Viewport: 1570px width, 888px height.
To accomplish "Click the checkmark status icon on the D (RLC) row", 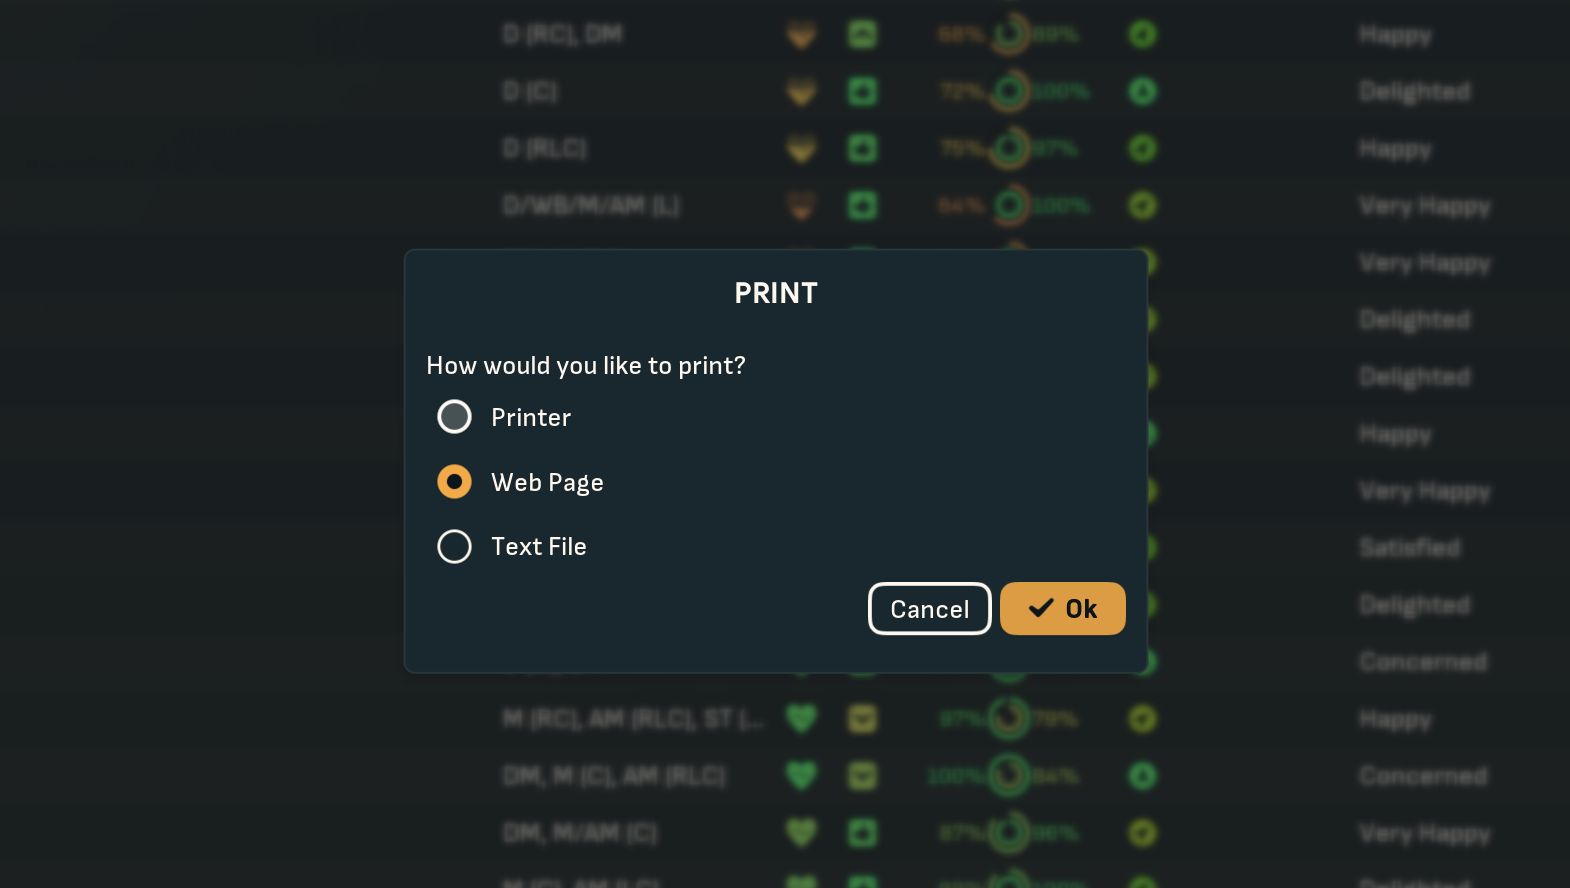I will tap(1141, 148).
